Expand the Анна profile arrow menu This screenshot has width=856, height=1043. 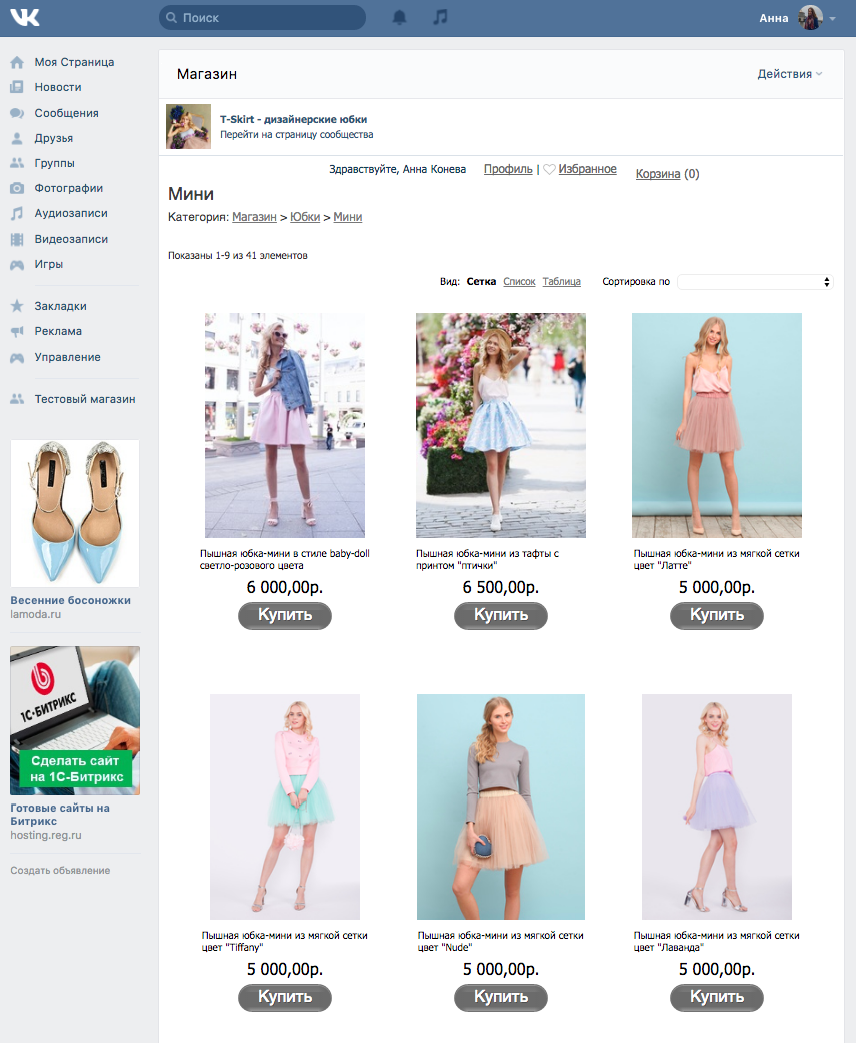coord(833,19)
